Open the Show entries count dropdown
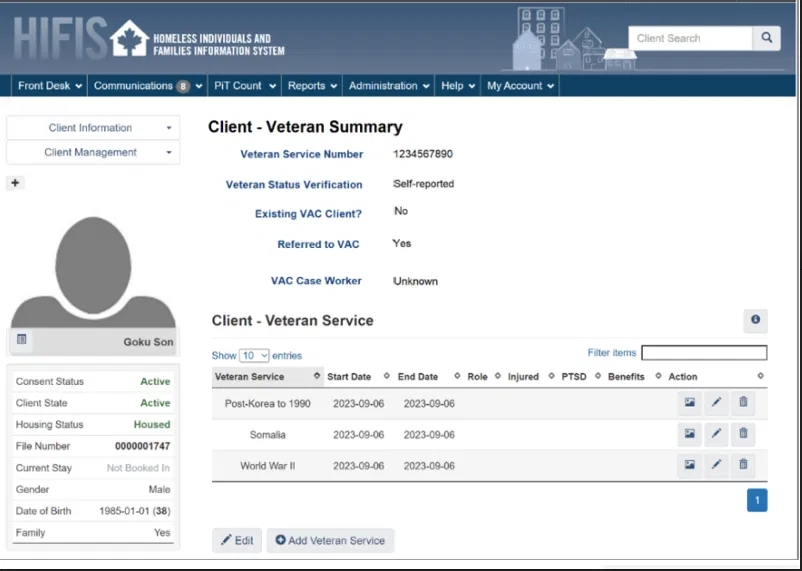The height and width of the screenshot is (571, 802). click(254, 355)
